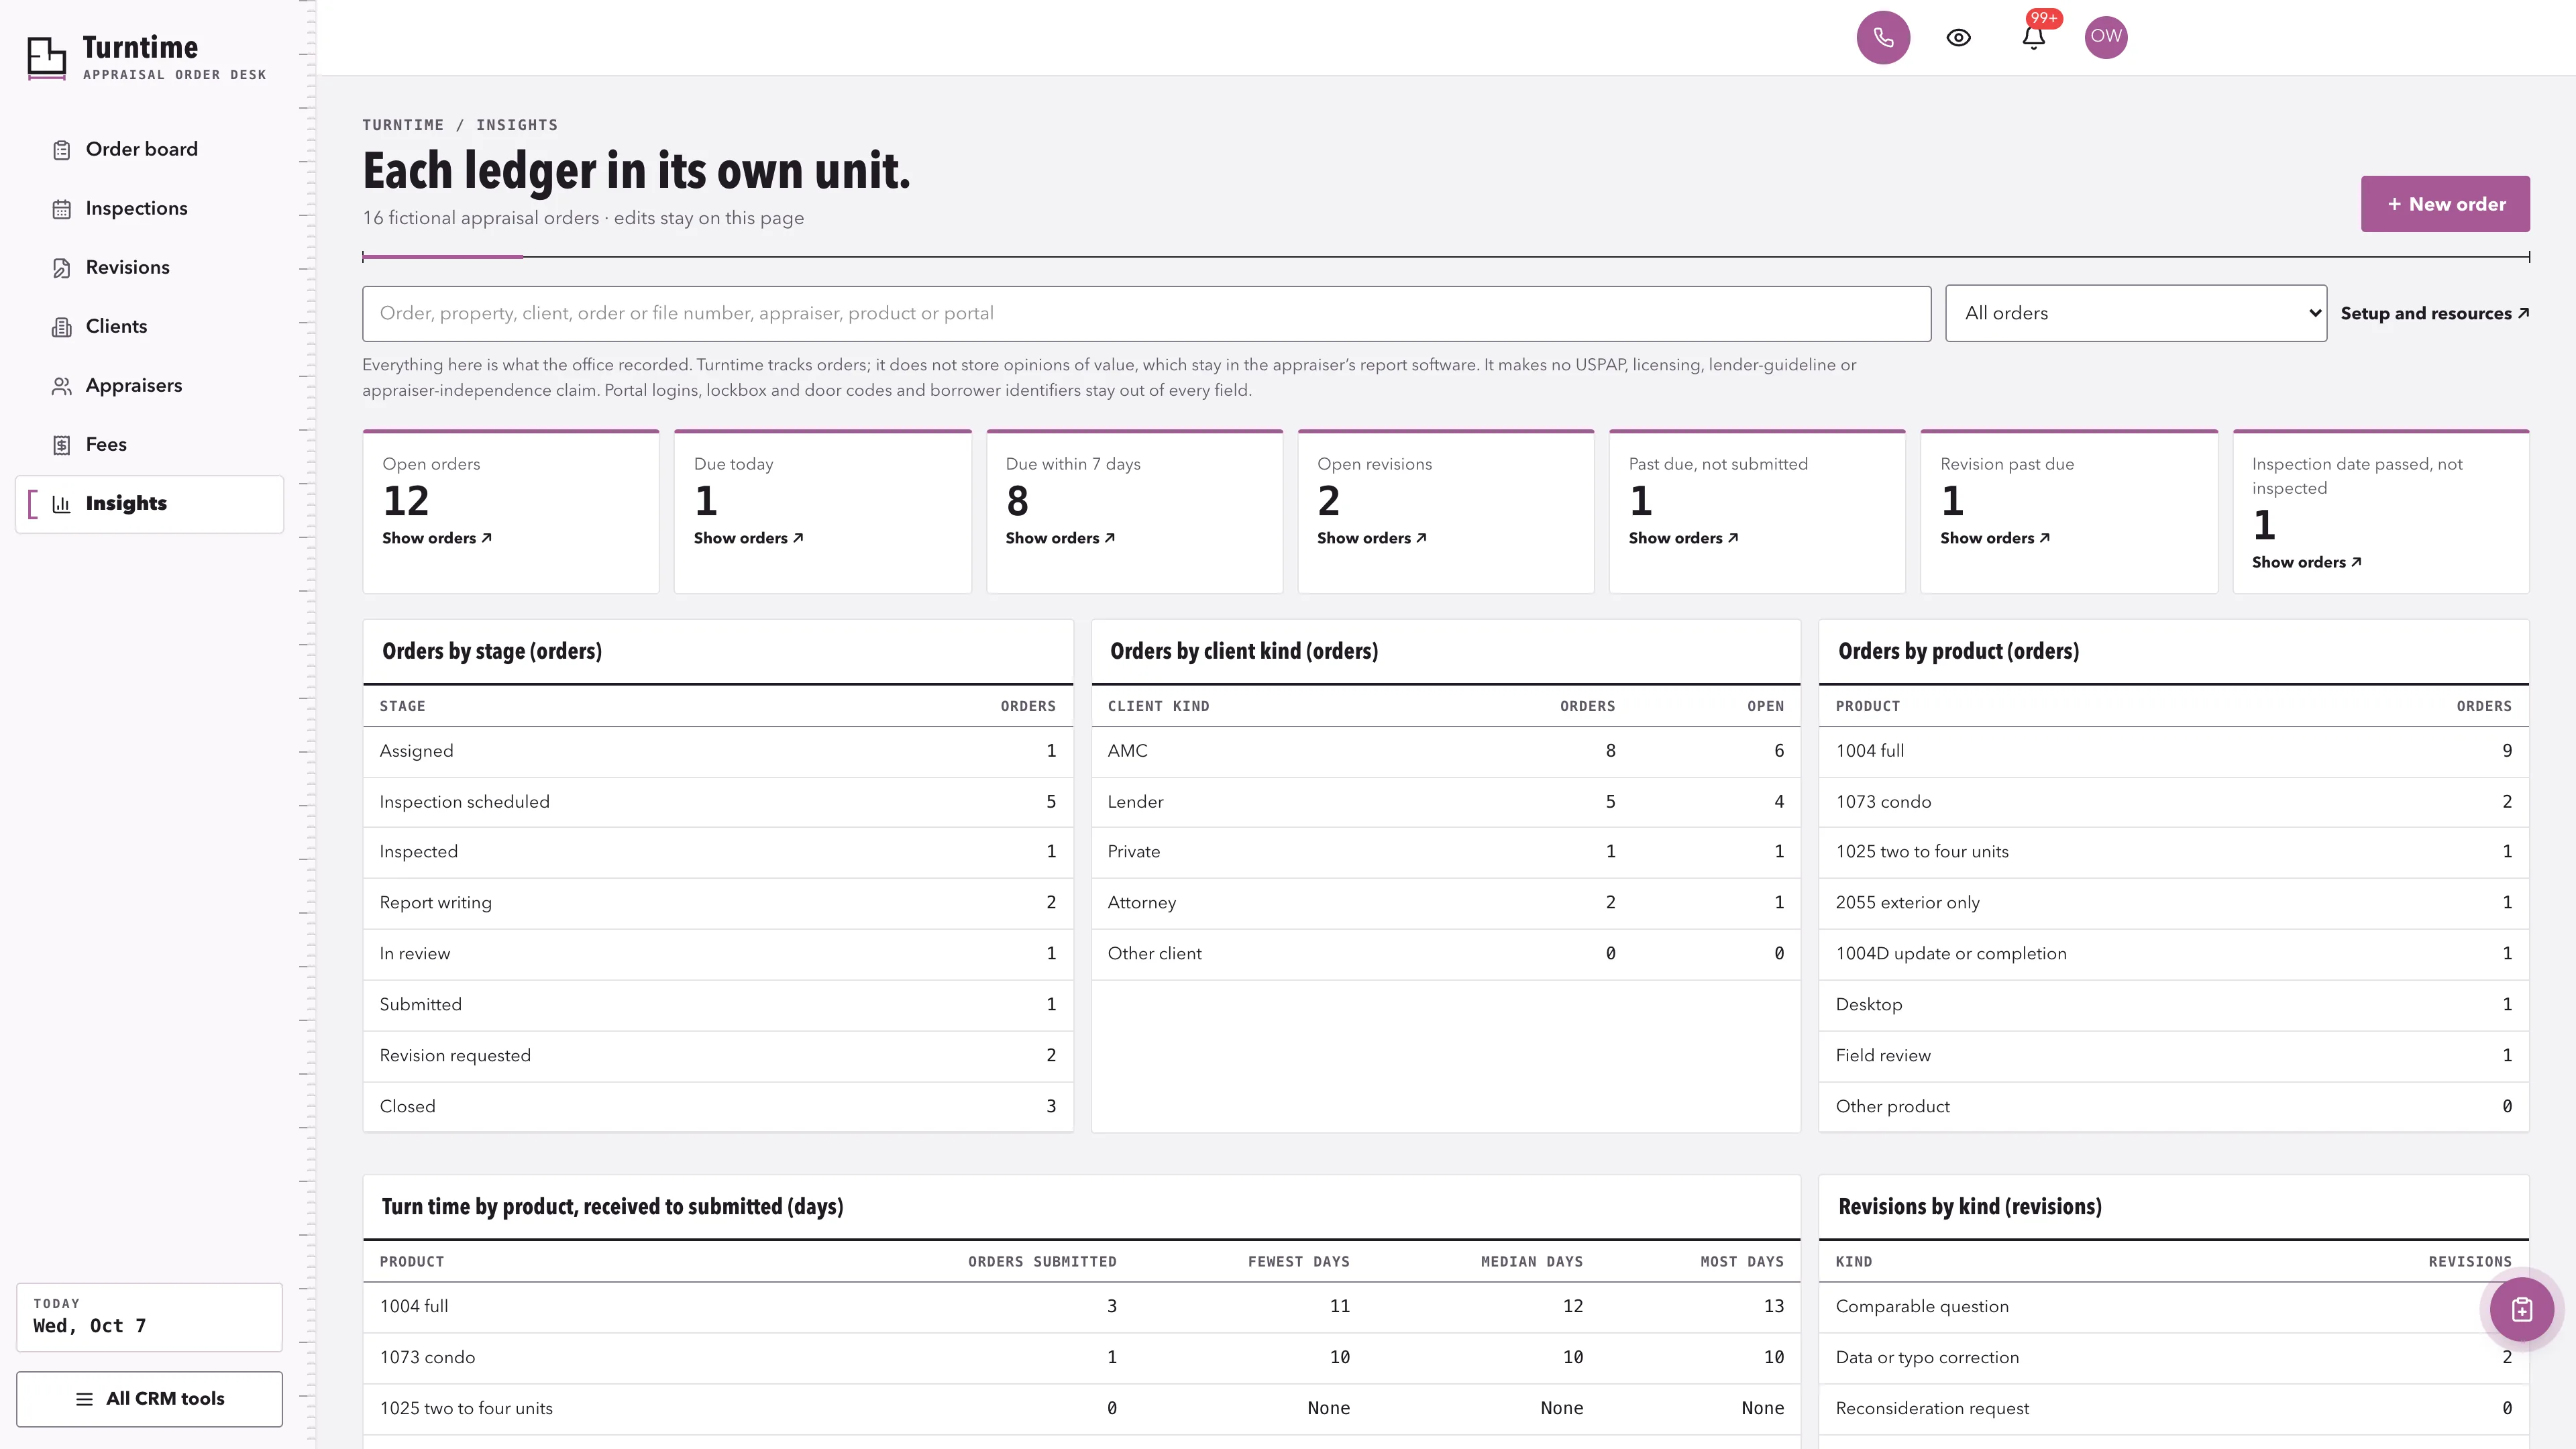Click the 'ORDERS SUBMITTED' column header
This screenshot has width=2576, height=1449.
click(x=1042, y=1262)
